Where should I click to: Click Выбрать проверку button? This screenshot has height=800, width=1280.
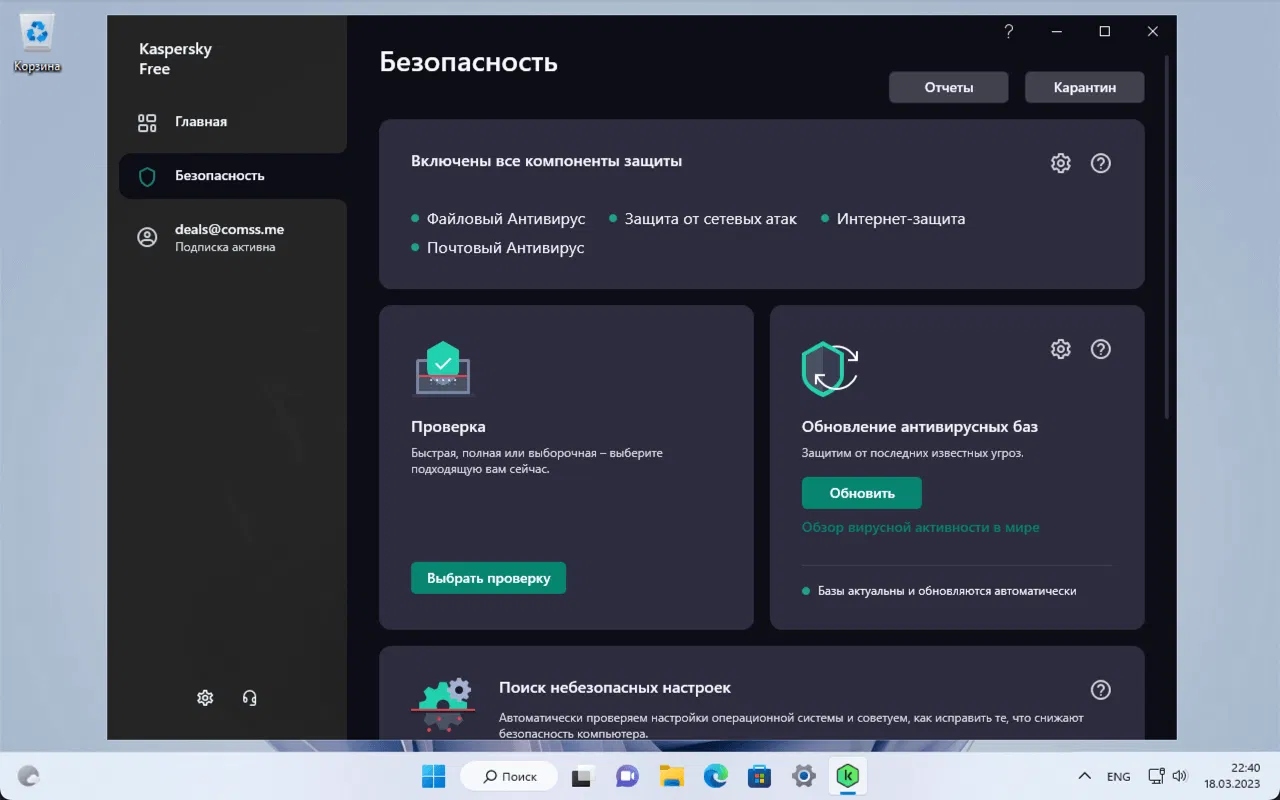pos(488,578)
